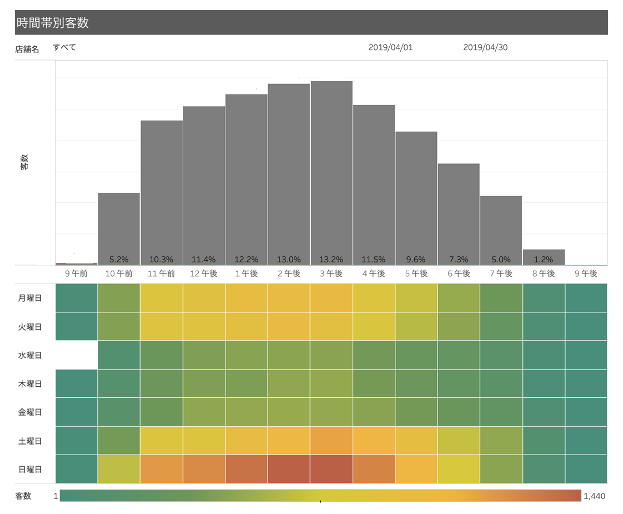Select the 土曜日 heatmap cell at 4午後
Image resolution: width=623 pixels, height=514 pixels.
pyautogui.click(x=374, y=442)
